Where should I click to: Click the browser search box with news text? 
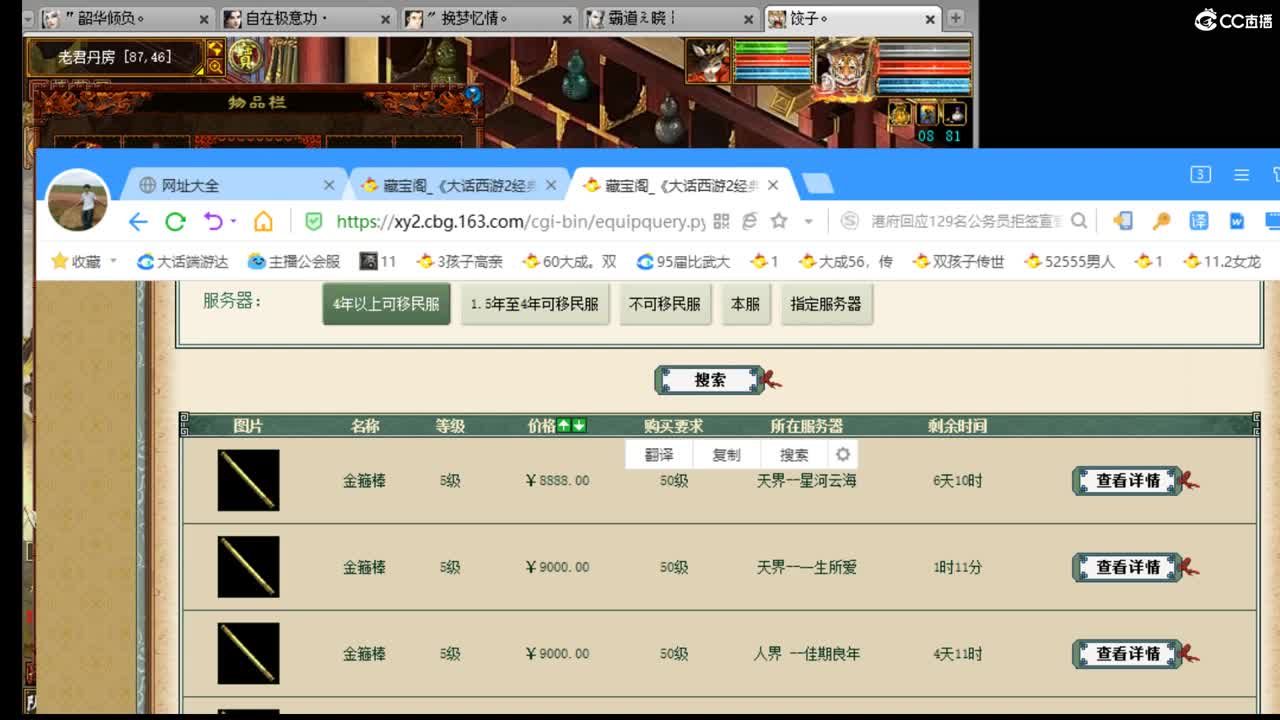tap(964, 221)
